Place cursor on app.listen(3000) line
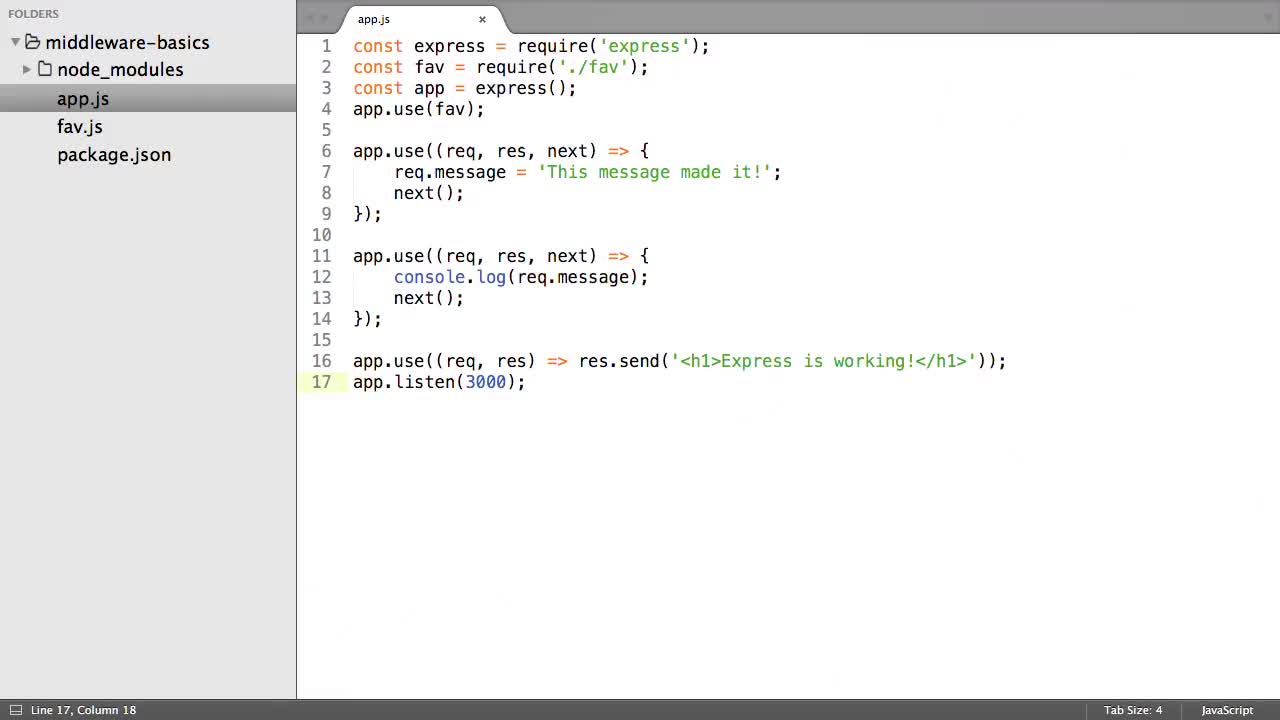 pos(440,382)
